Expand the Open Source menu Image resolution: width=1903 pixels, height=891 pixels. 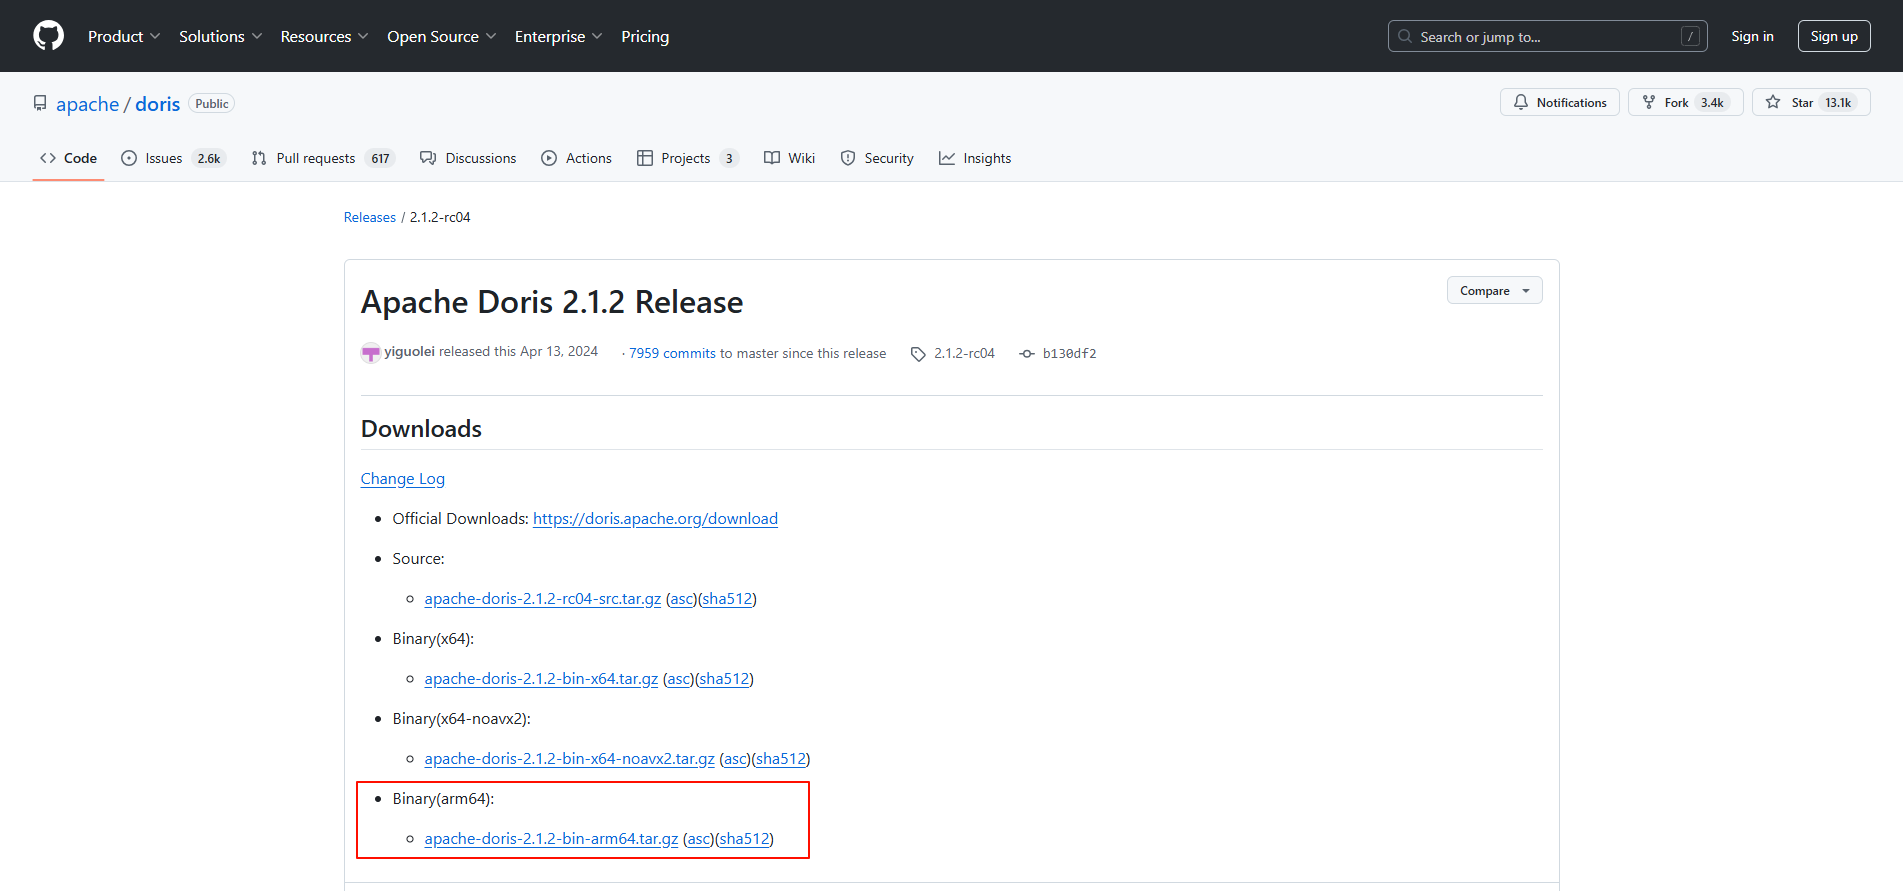tap(441, 36)
